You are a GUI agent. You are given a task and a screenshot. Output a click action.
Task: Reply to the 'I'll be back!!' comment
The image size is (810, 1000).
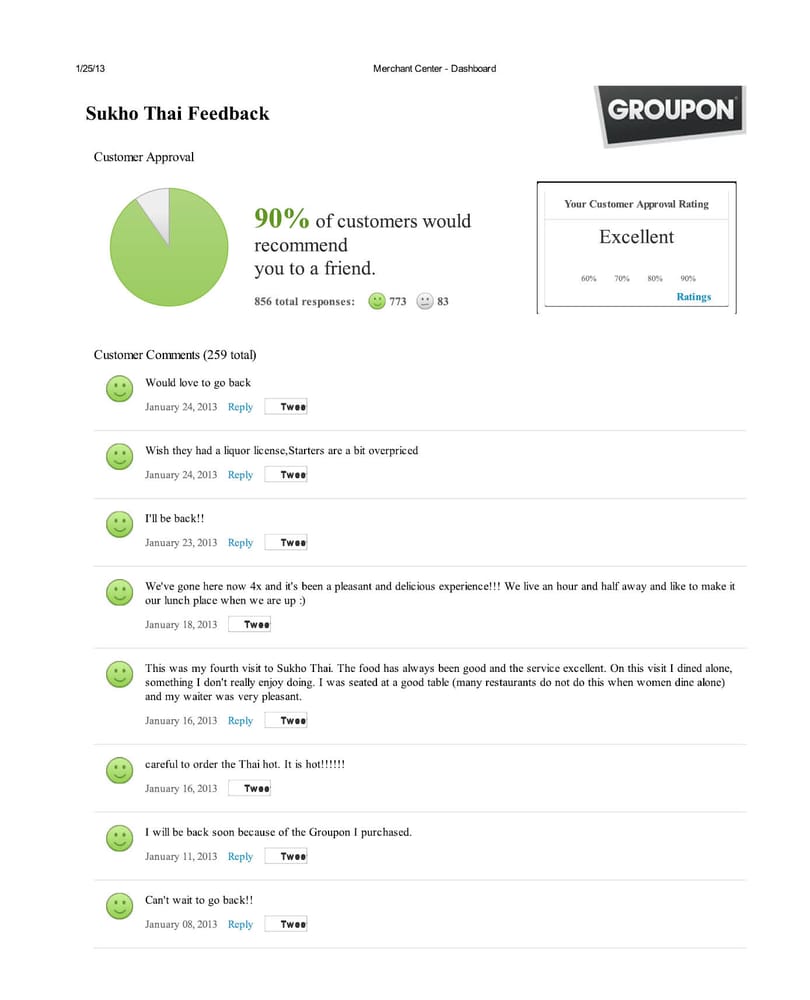[240, 543]
